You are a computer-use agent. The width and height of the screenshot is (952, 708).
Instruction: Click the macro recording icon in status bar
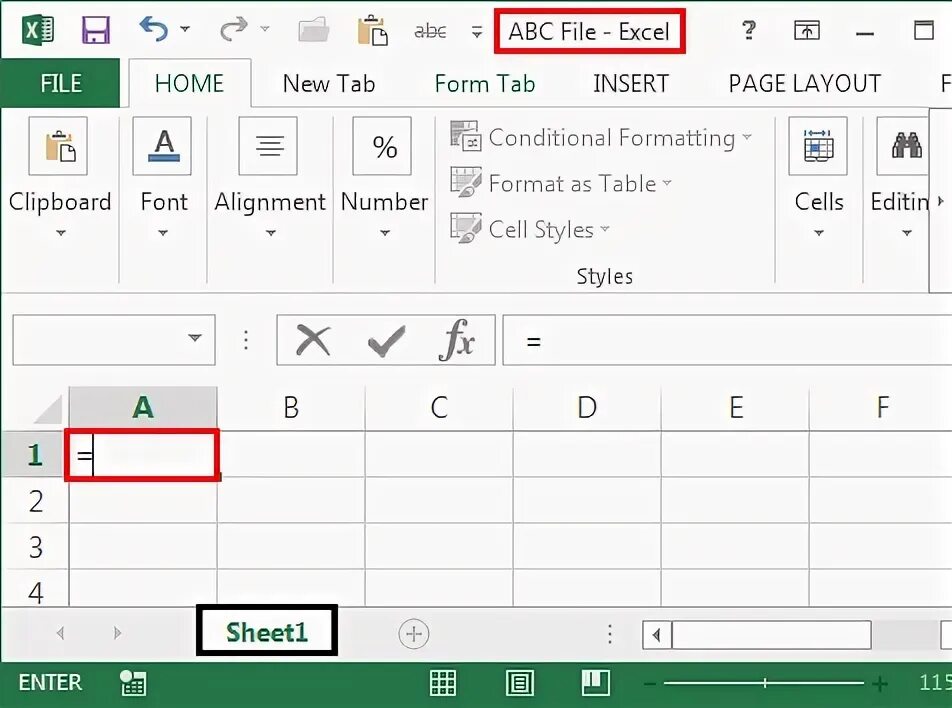(x=133, y=682)
